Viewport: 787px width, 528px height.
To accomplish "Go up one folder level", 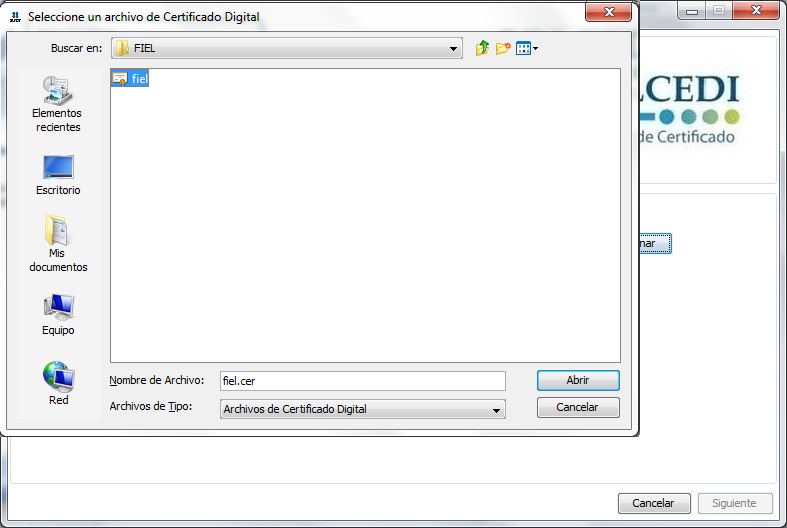I will pyautogui.click(x=482, y=48).
